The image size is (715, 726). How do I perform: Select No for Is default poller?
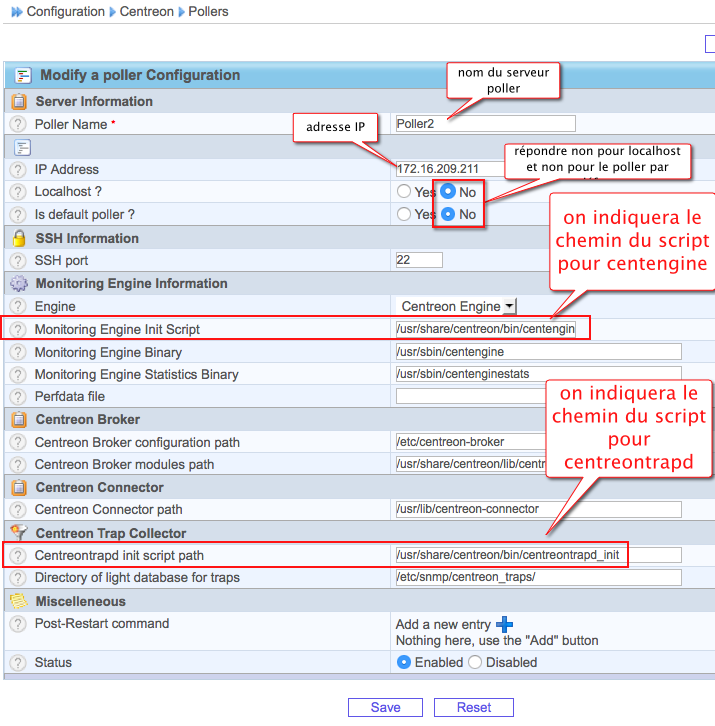(x=448, y=214)
